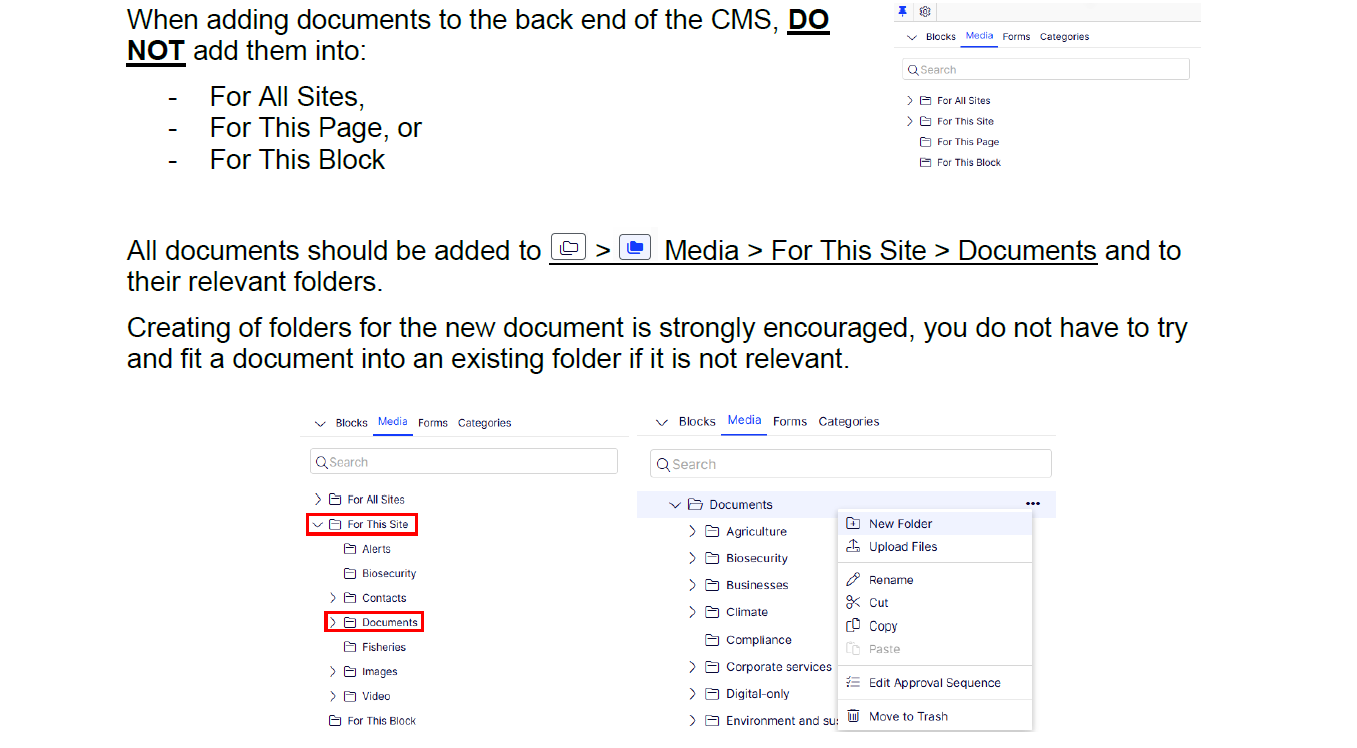This screenshot has height=748, width=1357.
Task: Click the Agriculture folder icon
Action: [712, 531]
